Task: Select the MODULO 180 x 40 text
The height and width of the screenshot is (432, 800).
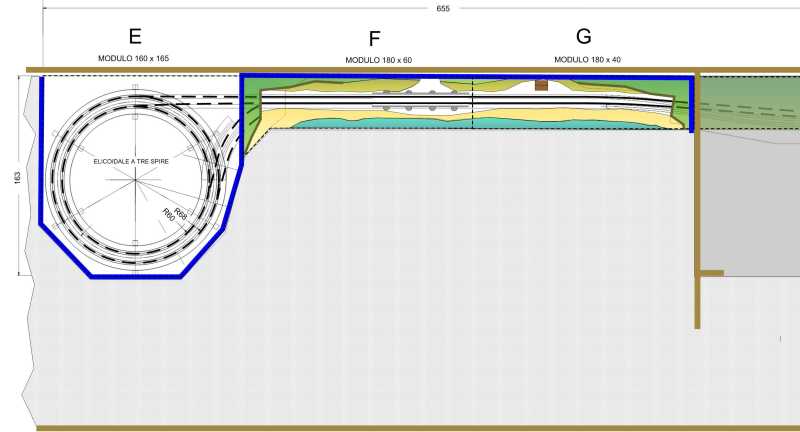Action: tap(587, 60)
